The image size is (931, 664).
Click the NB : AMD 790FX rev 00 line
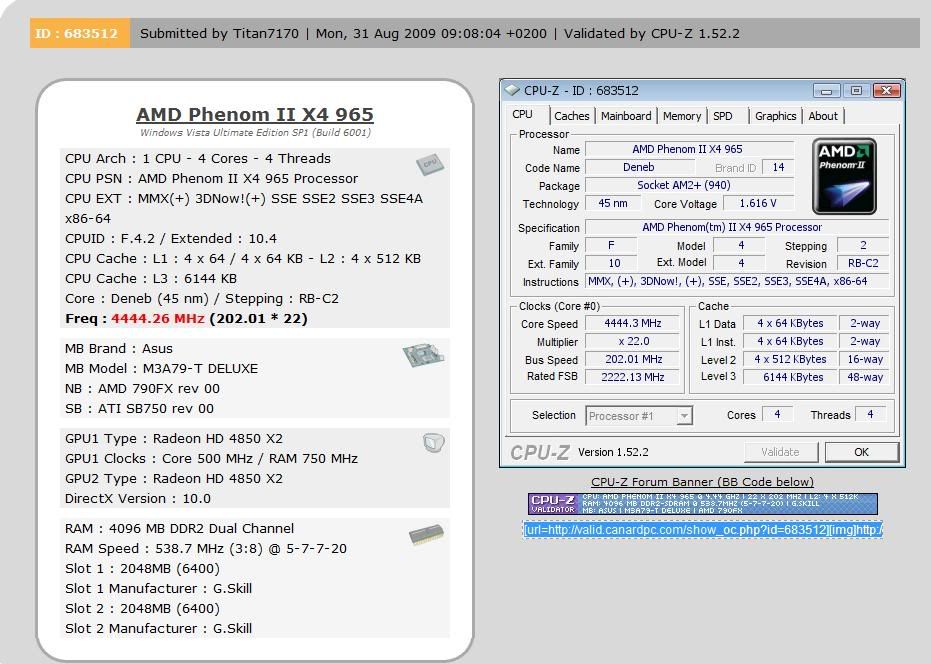click(142, 388)
